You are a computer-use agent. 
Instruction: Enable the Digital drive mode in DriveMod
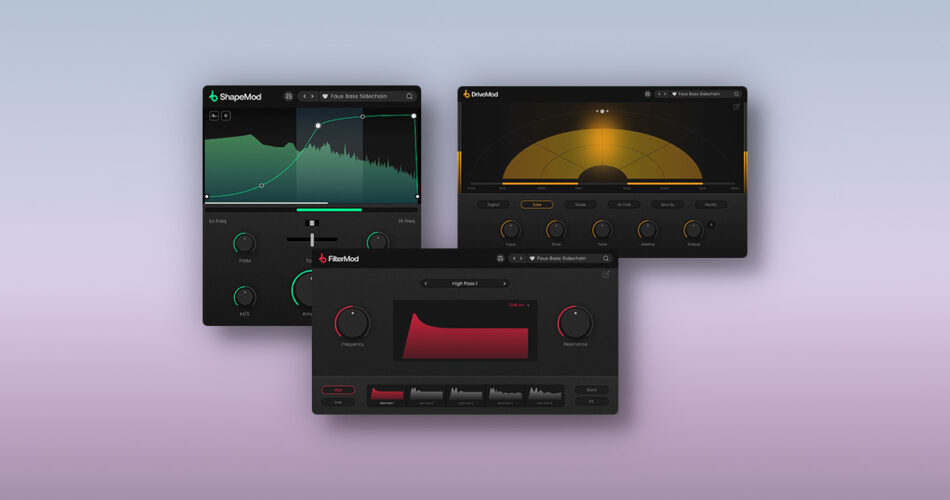coord(492,204)
